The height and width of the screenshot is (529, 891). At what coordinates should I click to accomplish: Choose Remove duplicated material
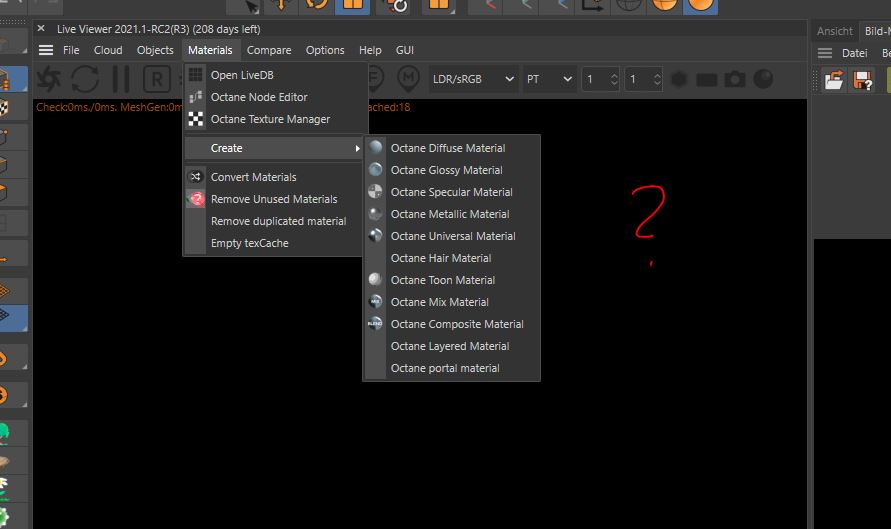pyautogui.click(x=274, y=222)
